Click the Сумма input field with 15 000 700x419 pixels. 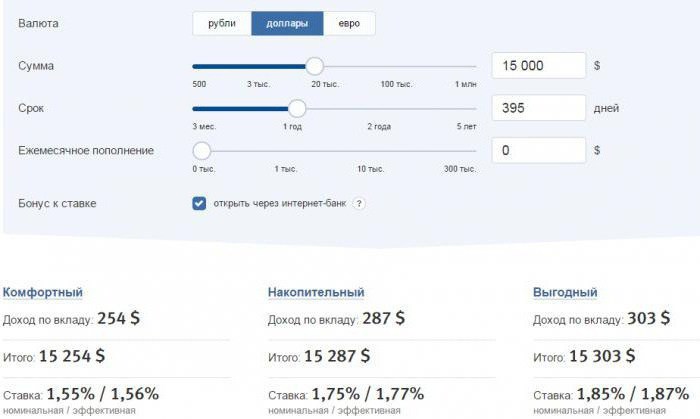[x=538, y=65]
